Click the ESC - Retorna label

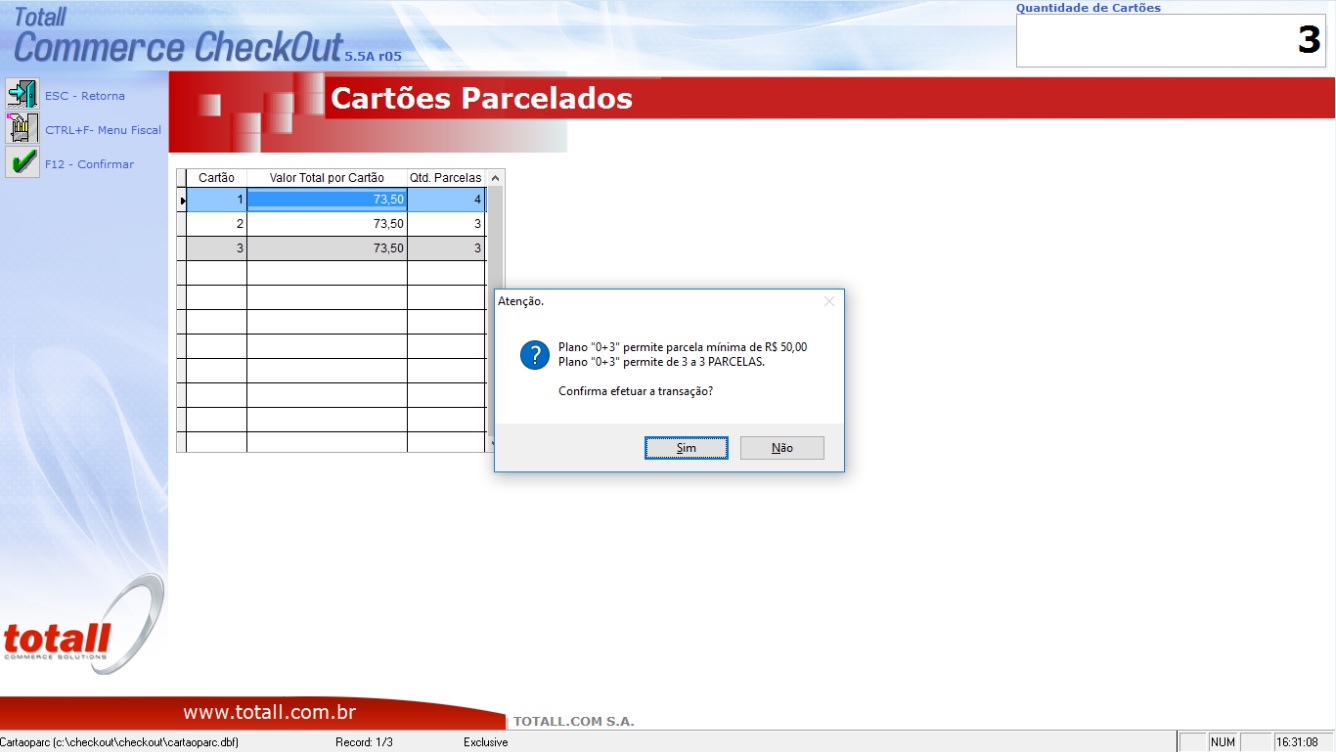[x=85, y=96]
